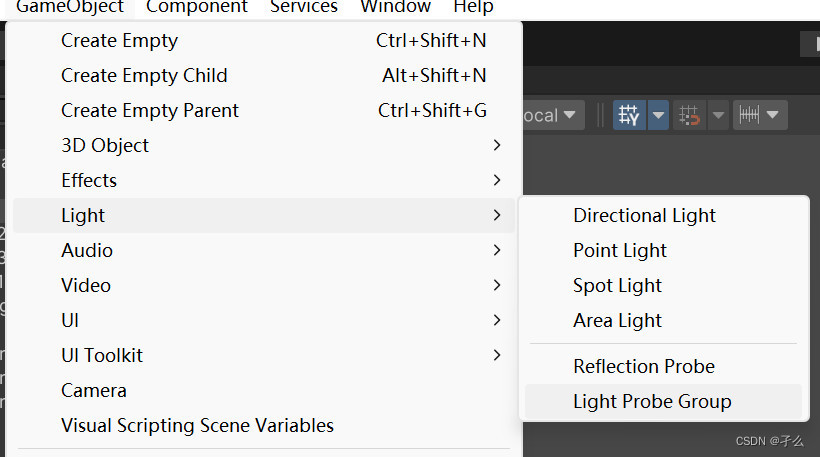Screen dimensions: 820x457
Task: Select Create Empty Child
Action: pyautogui.click(x=144, y=76)
